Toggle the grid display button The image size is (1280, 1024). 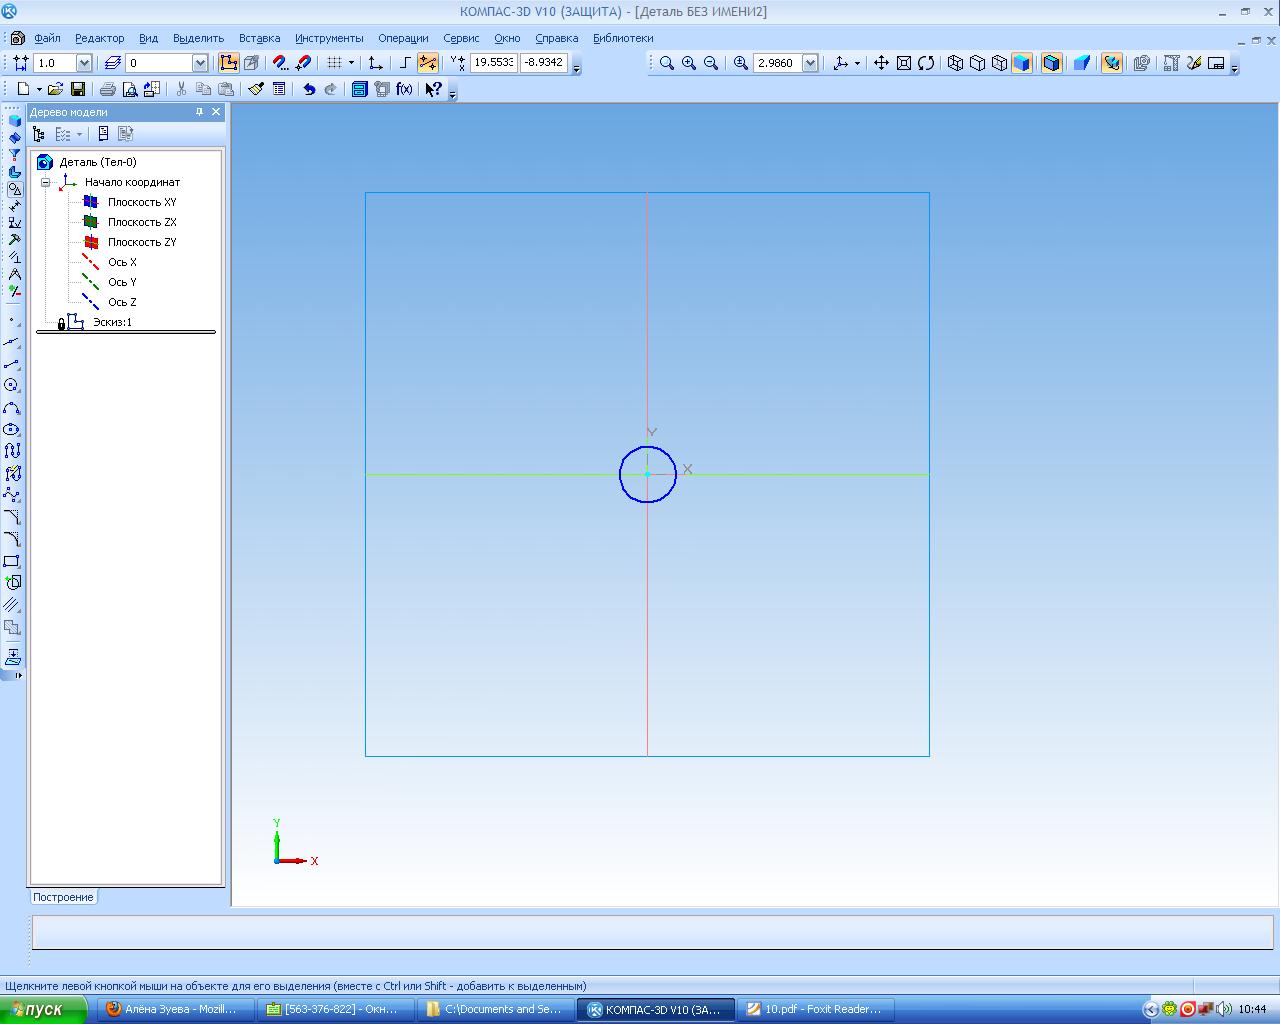point(335,63)
